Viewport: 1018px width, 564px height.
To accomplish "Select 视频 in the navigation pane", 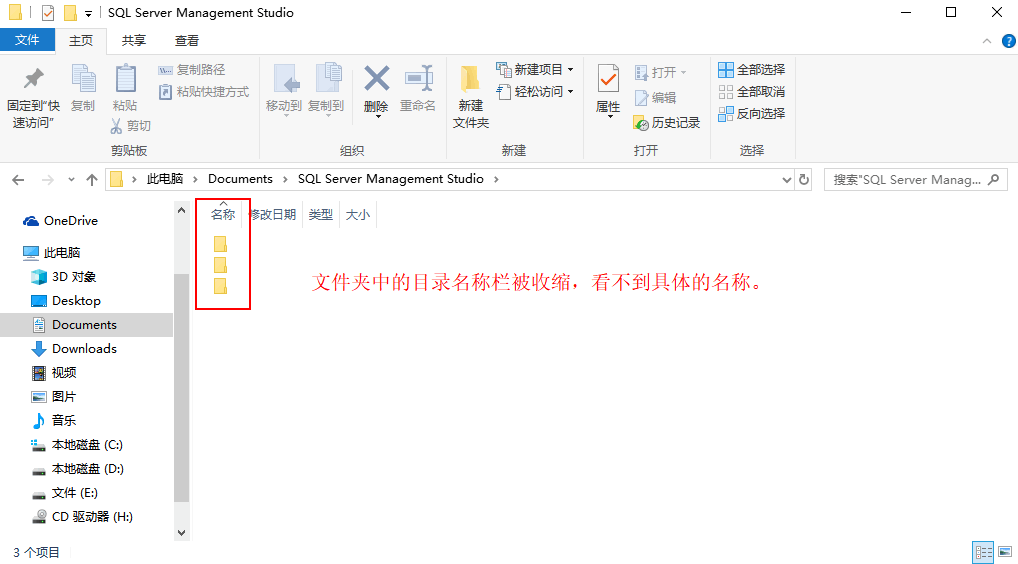I will click(x=54, y=373).
